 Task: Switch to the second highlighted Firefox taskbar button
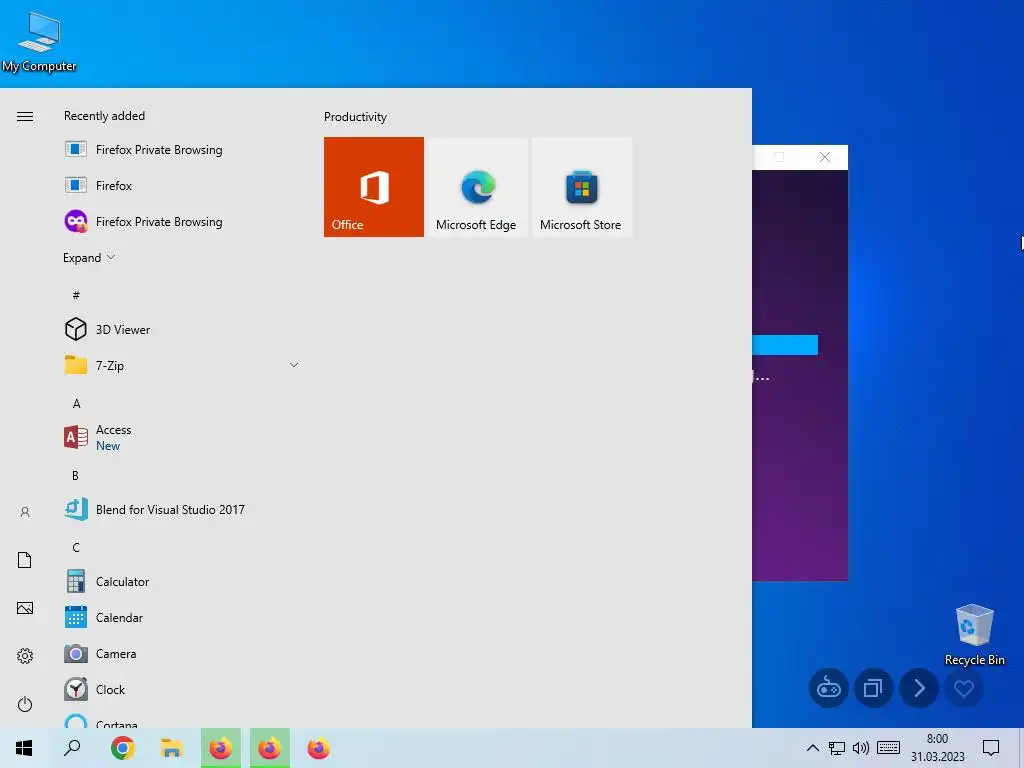[x=270, y=748]
